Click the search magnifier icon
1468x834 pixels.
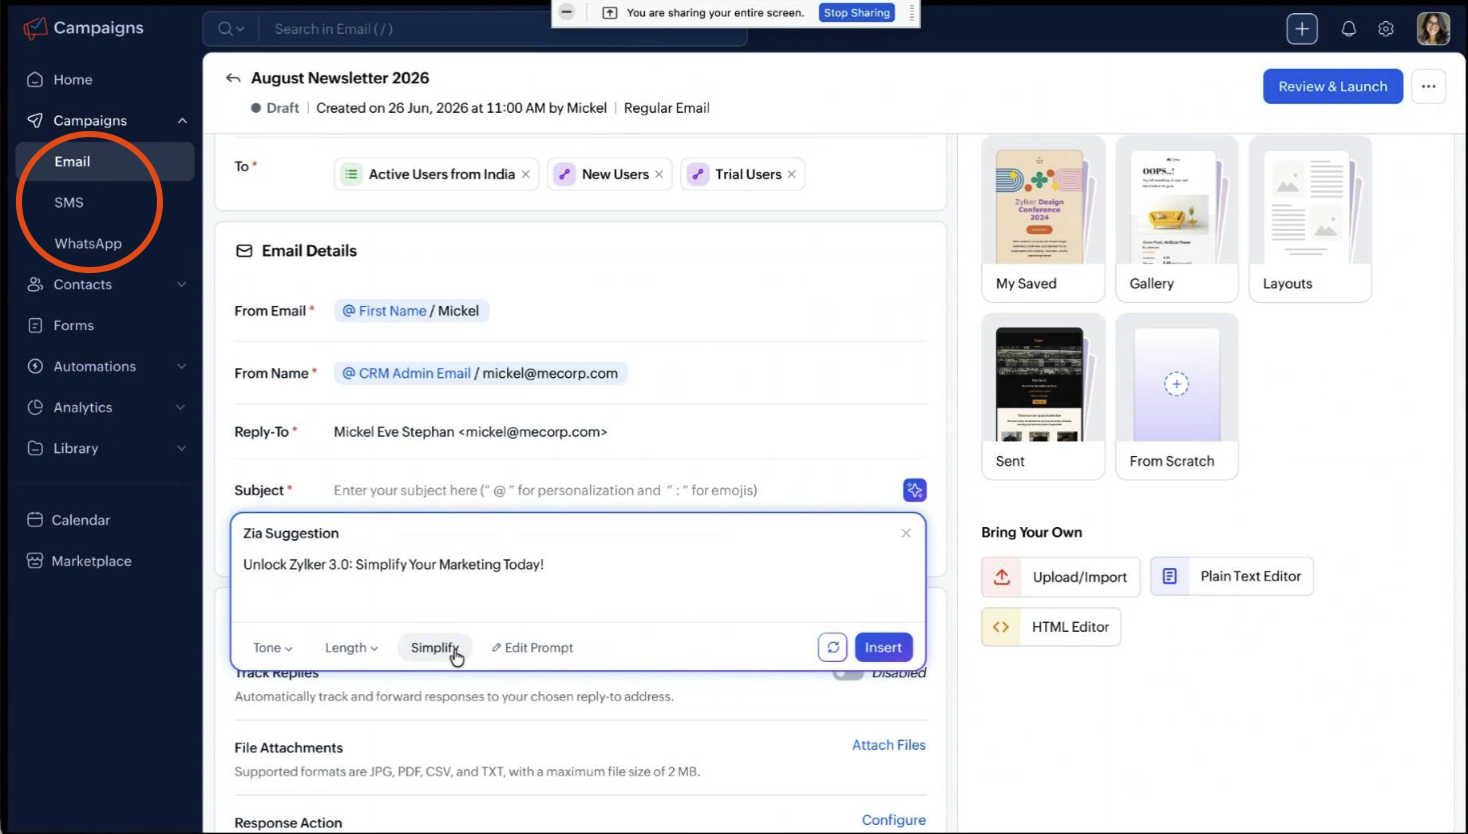pyautogui.click(x=225, y=29)
